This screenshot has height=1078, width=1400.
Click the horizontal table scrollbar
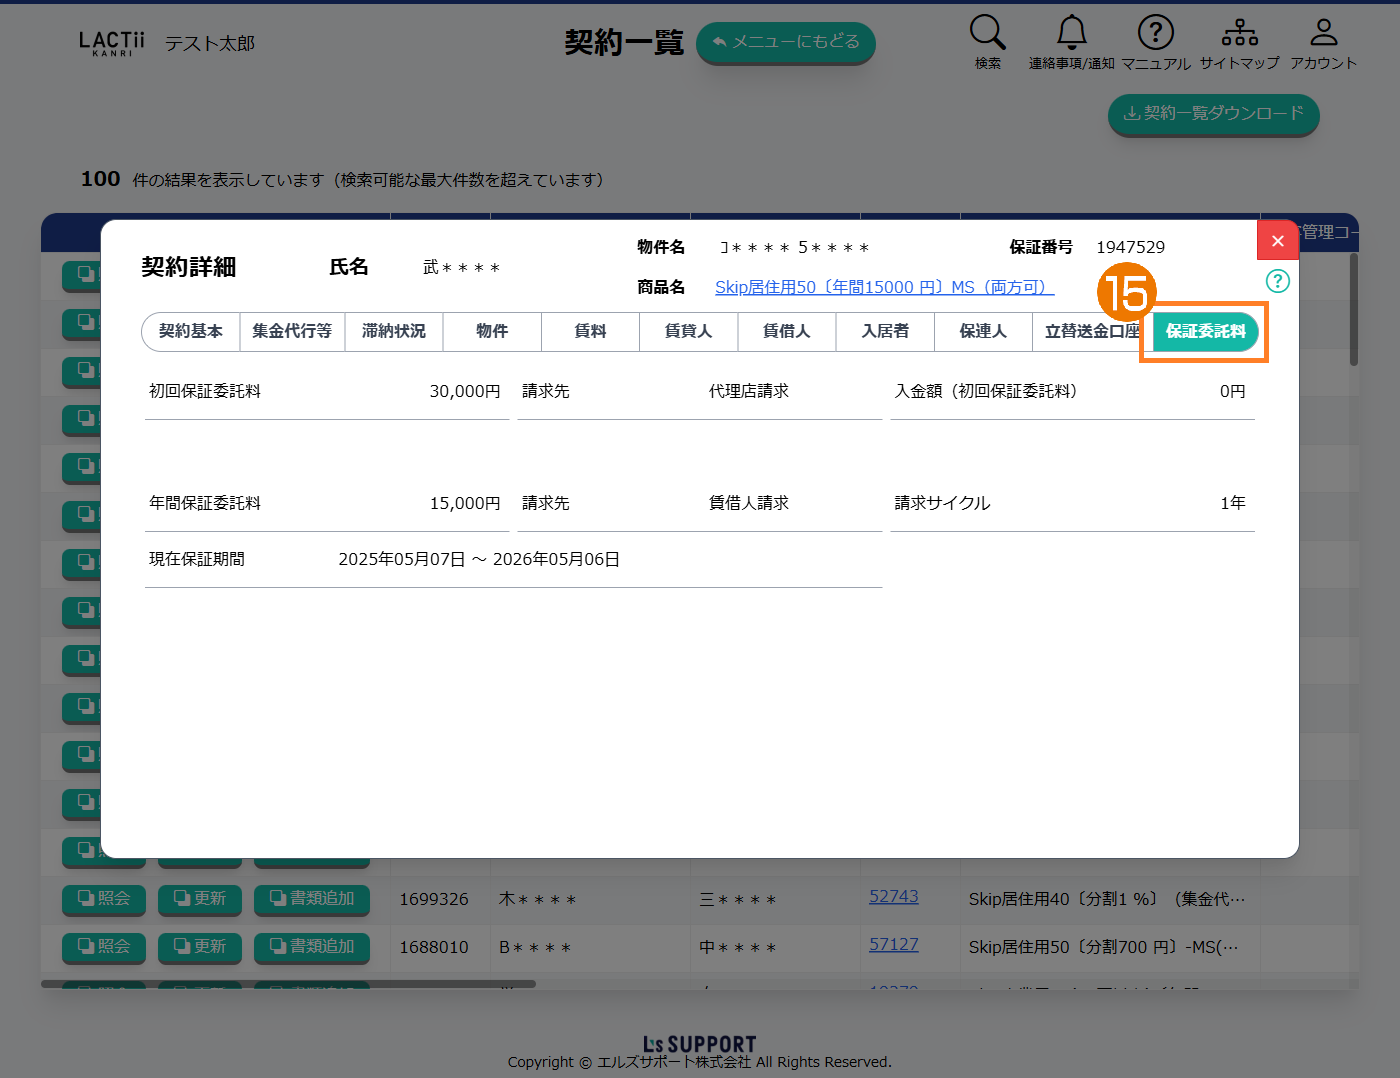(x=288, y=984)
